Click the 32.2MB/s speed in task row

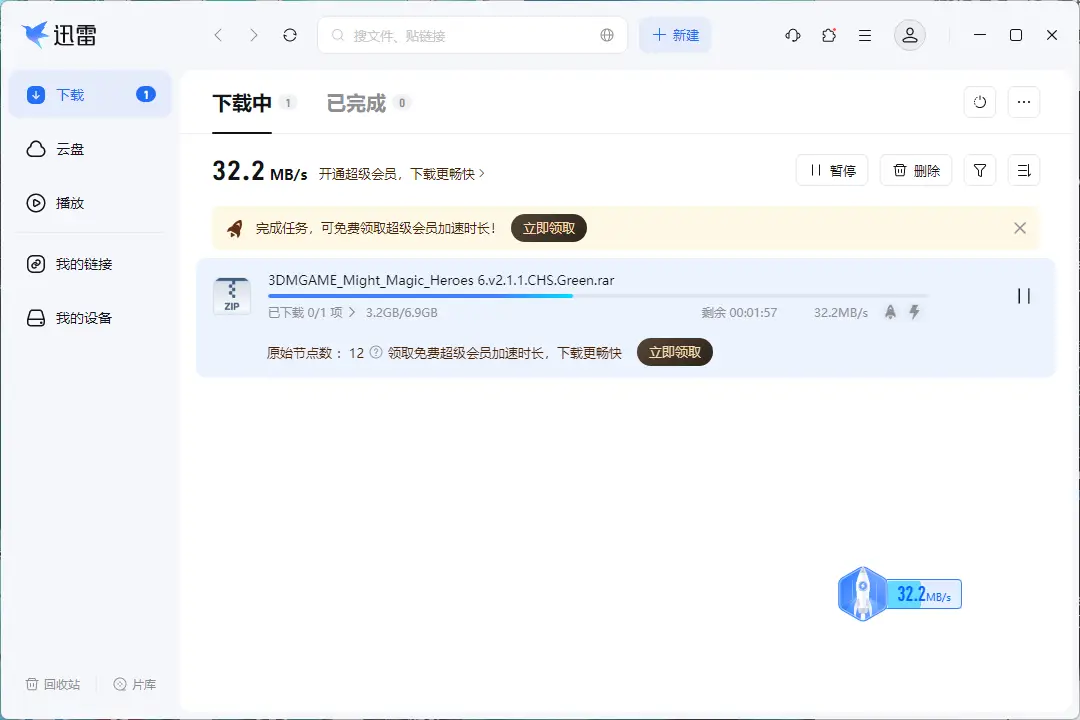841,313
